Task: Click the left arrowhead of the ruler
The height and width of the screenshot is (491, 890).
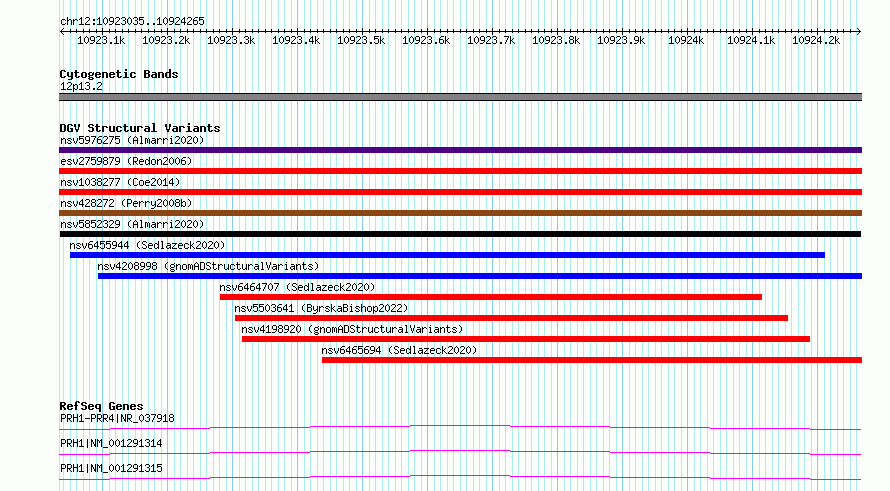Action: (x=61, y=31)
